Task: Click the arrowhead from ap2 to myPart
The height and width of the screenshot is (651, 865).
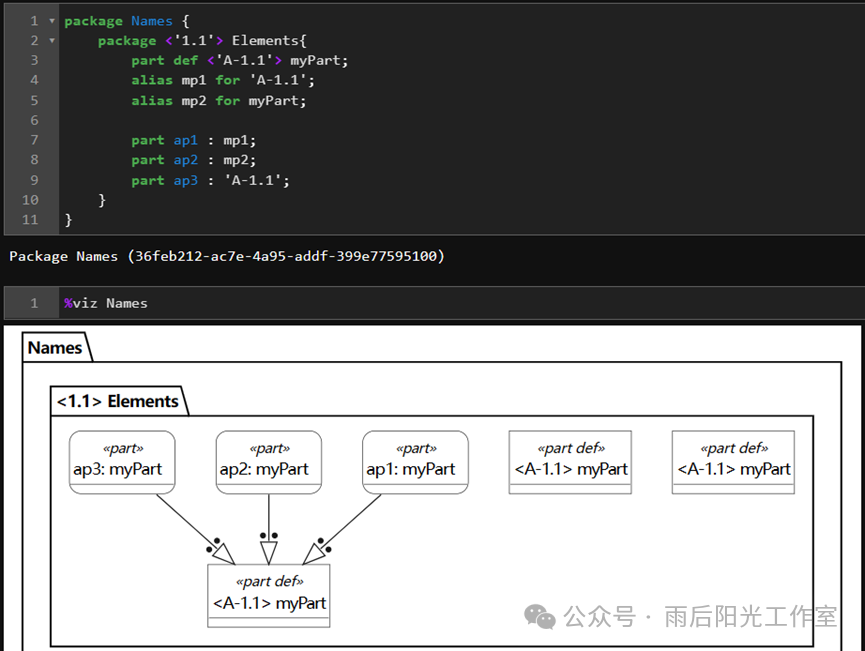Action: [x=269, y=553]
